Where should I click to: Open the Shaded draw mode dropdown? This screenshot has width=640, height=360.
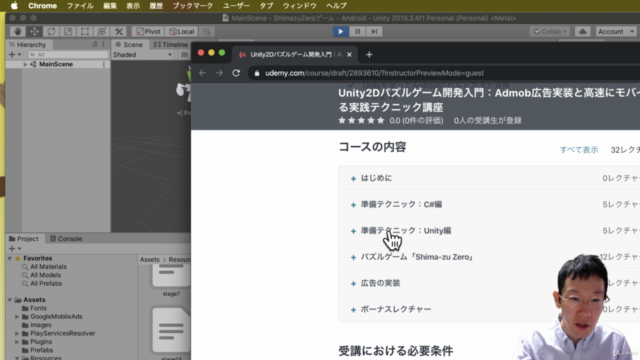(x=142, y=54)
